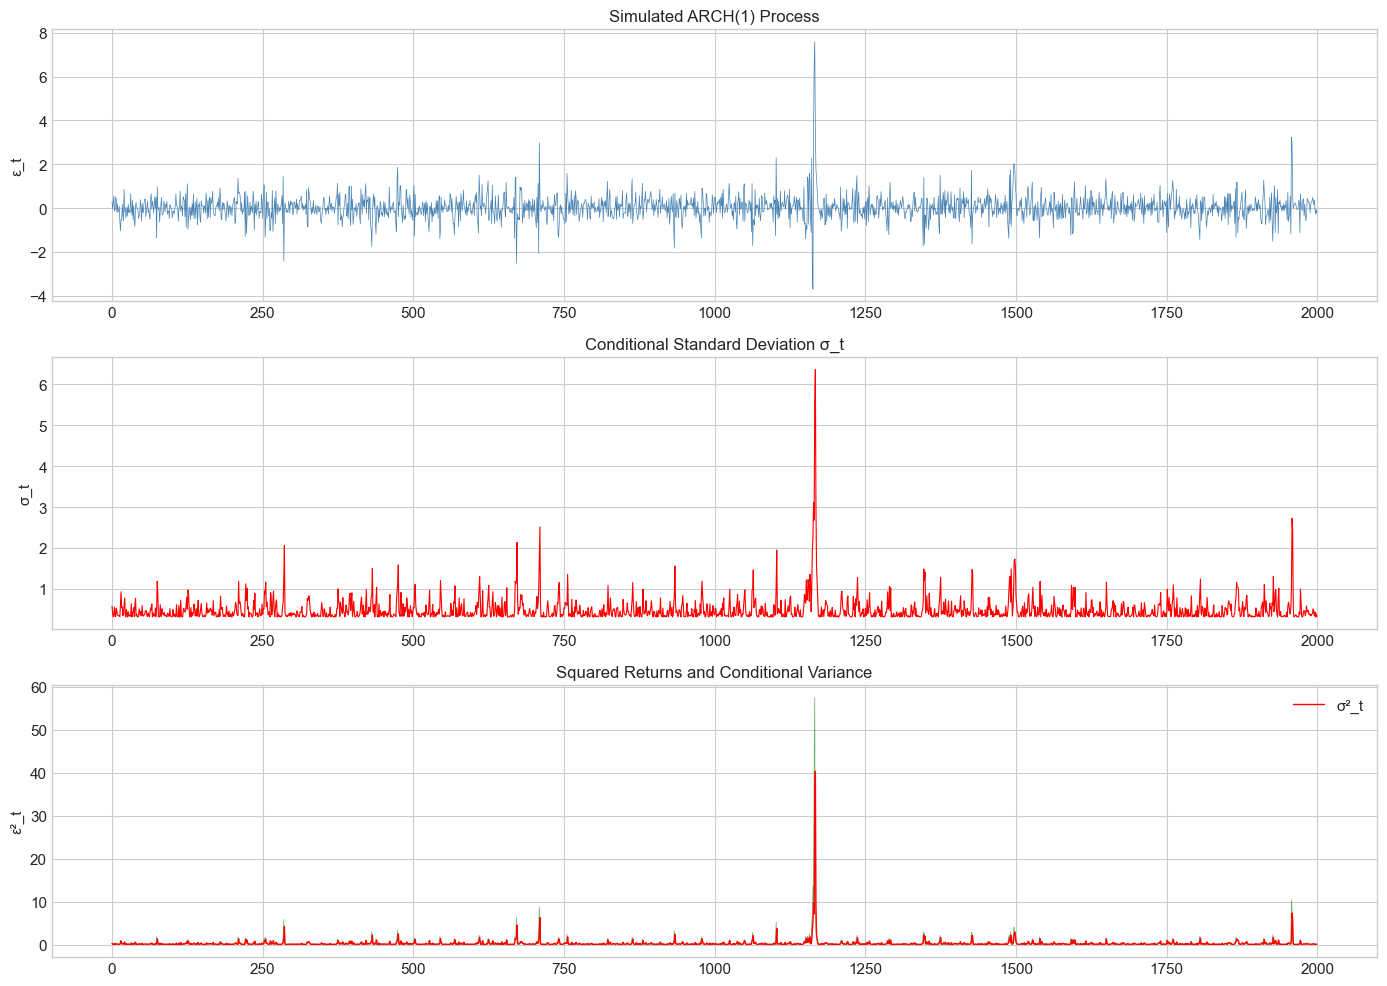Click the "Conditional Standard Deviation σ_t" title
Image resolution: width=1387 pixels, height=986 pixels.
[x=714, y=344]
